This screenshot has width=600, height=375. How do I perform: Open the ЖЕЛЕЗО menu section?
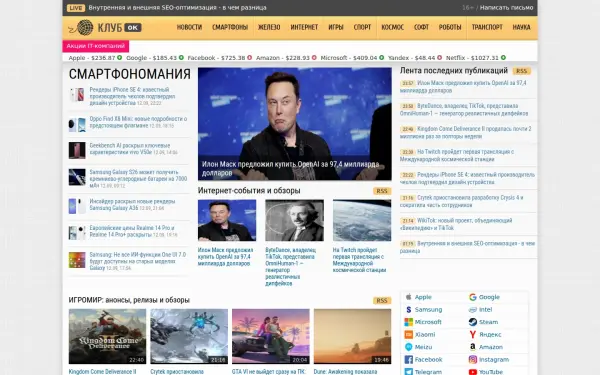click(x=269, y=28)
